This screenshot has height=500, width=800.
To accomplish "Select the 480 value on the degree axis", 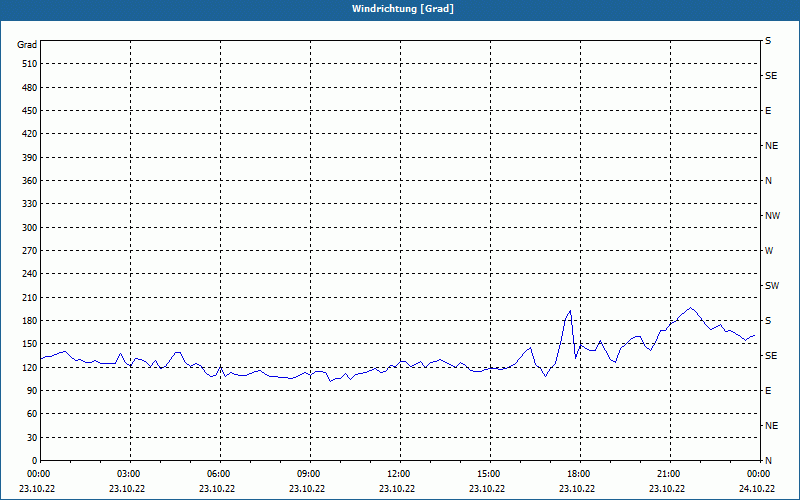I will [30, 88].
